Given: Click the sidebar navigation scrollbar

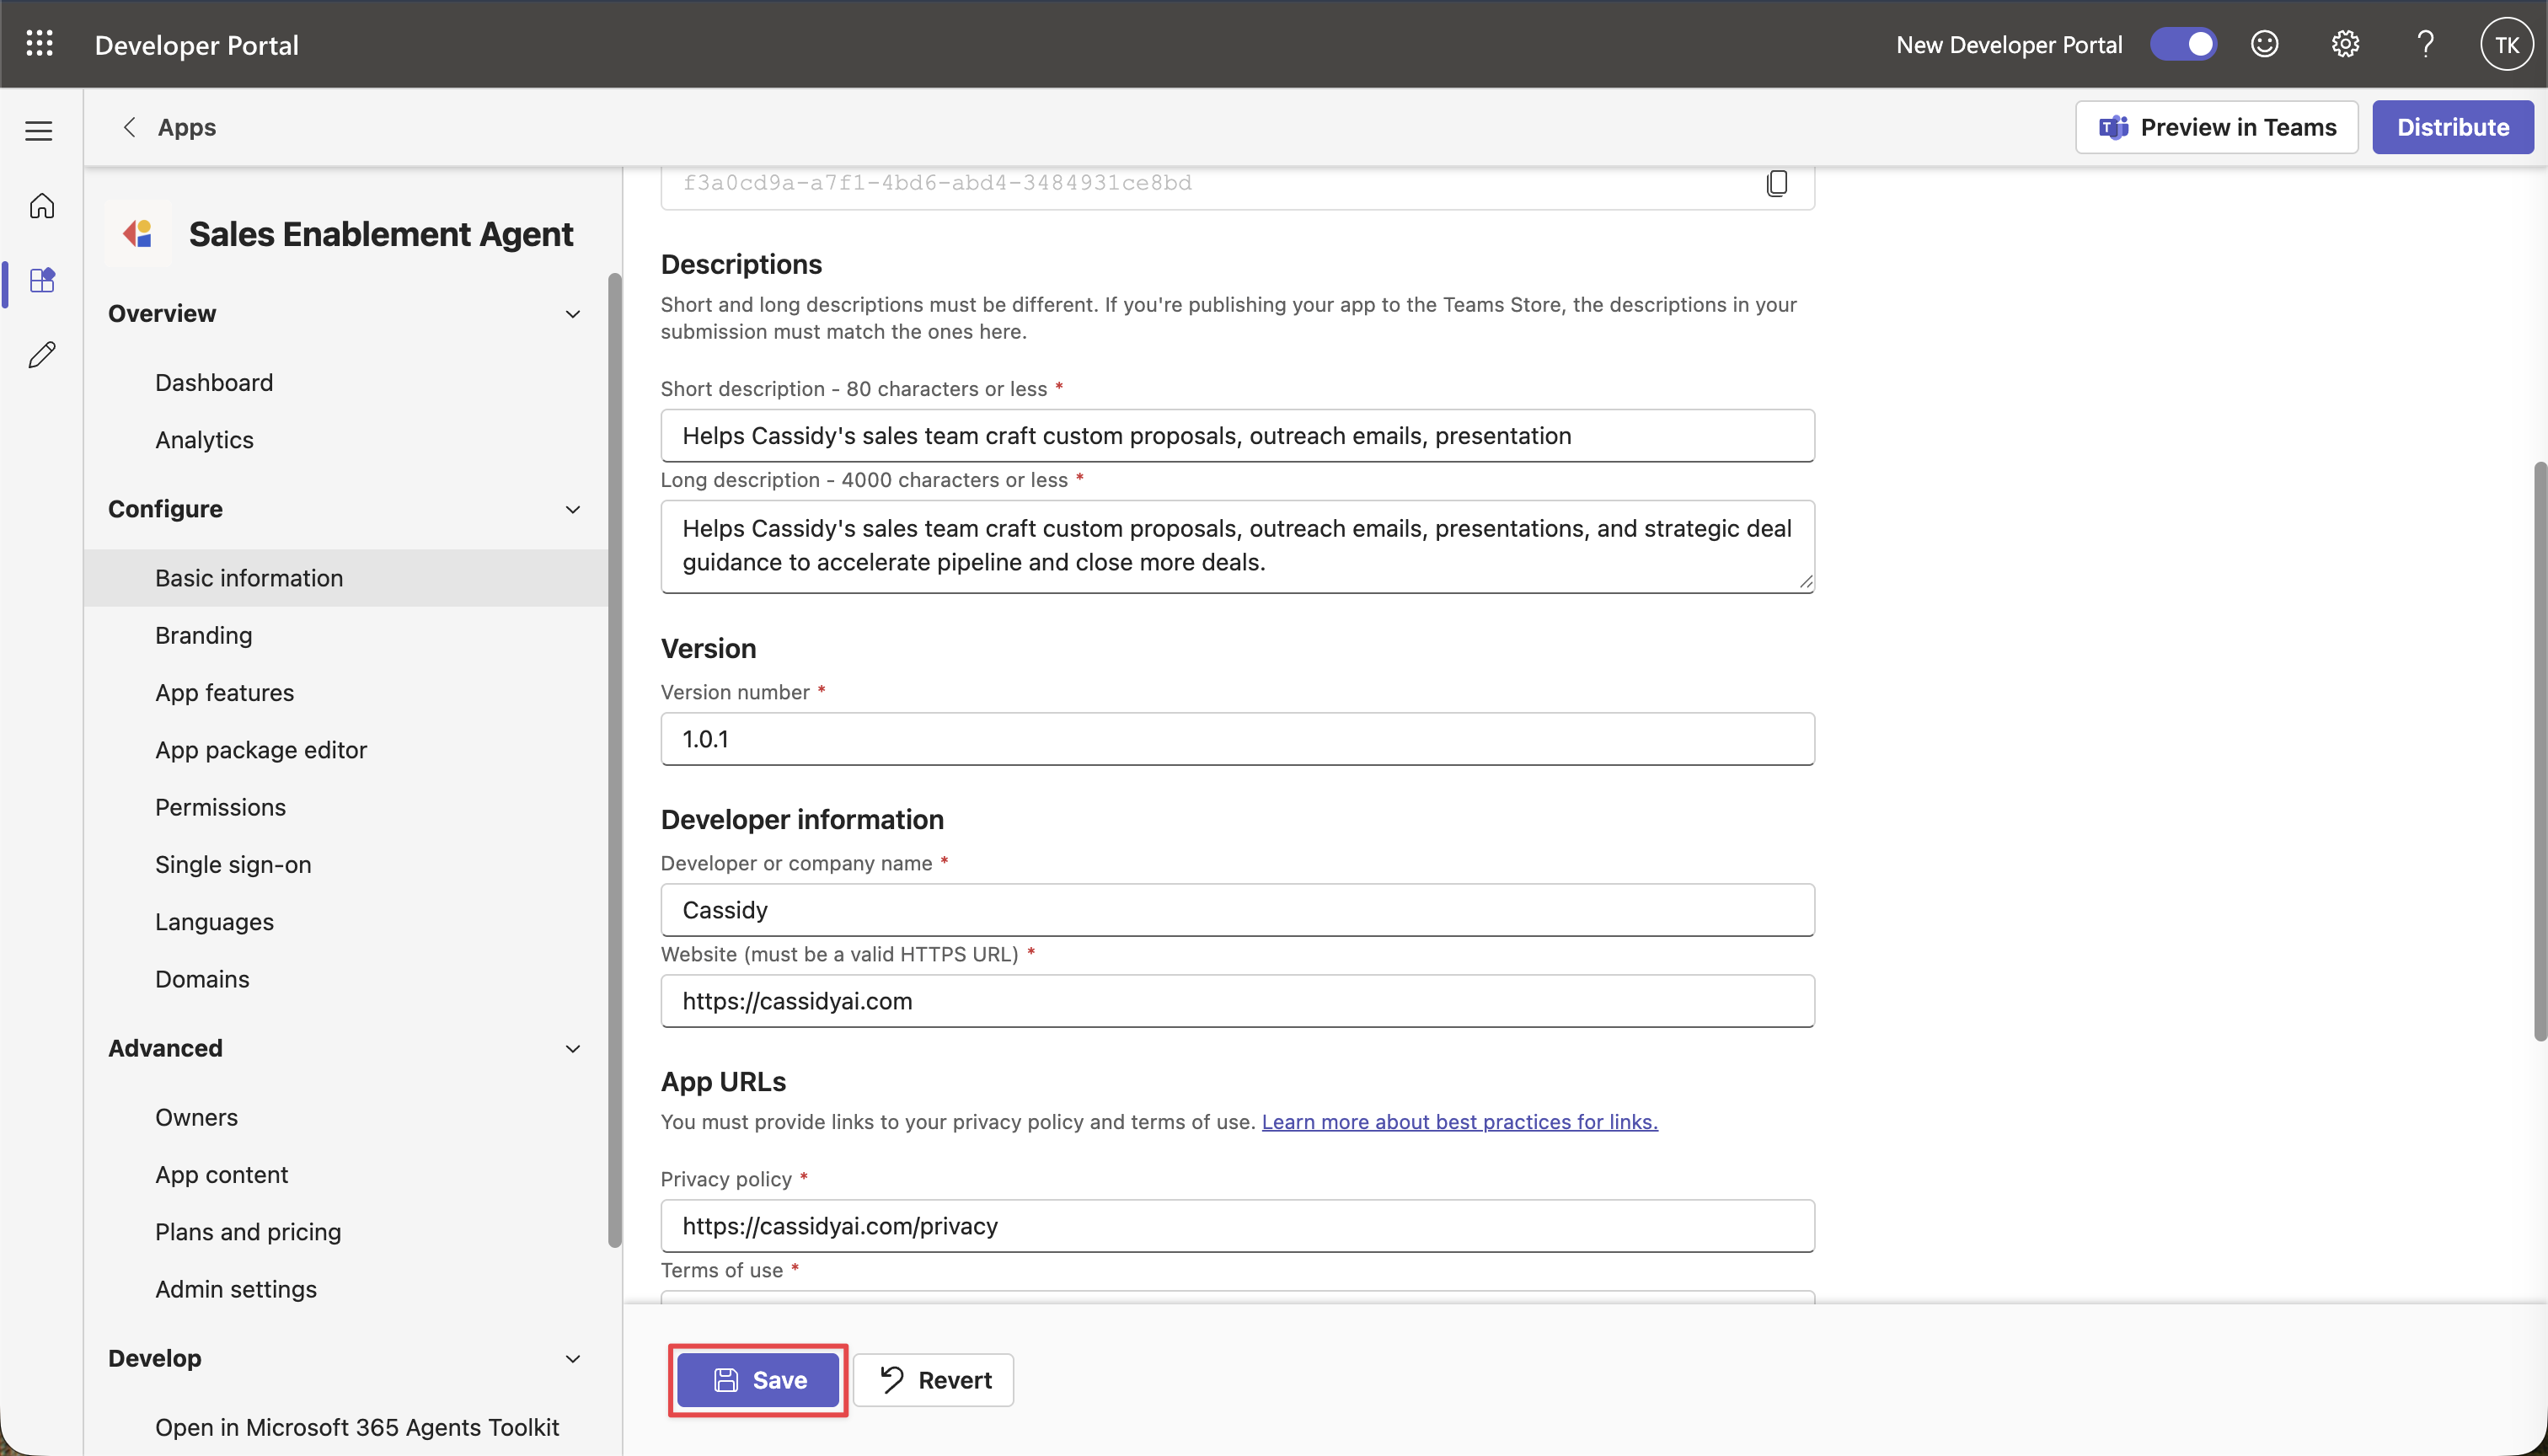Looking at the screenshot, I should (x=614, y=760).
